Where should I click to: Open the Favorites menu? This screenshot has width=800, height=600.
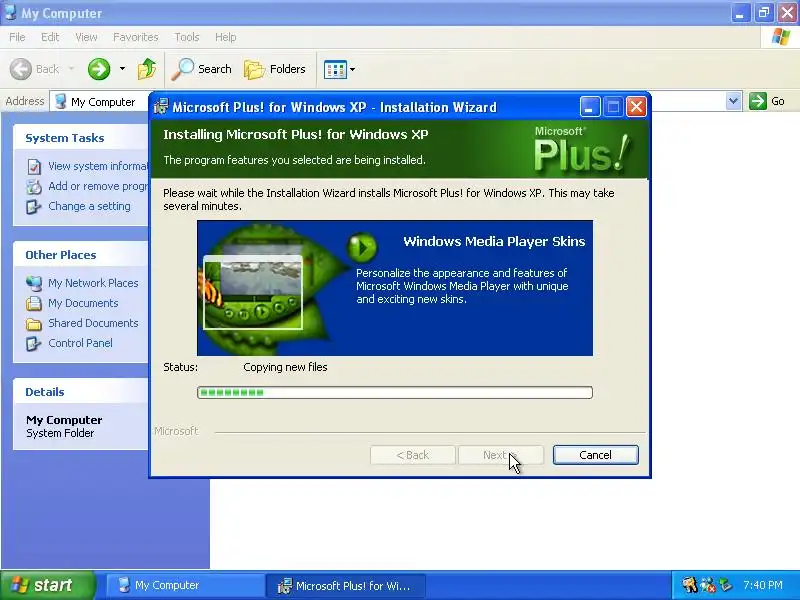point(136,37)
